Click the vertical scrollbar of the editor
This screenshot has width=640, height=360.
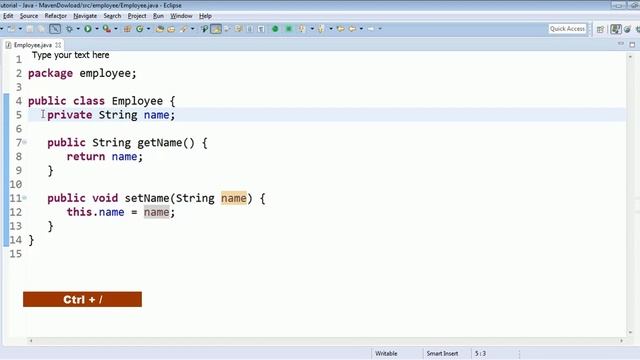630,195
